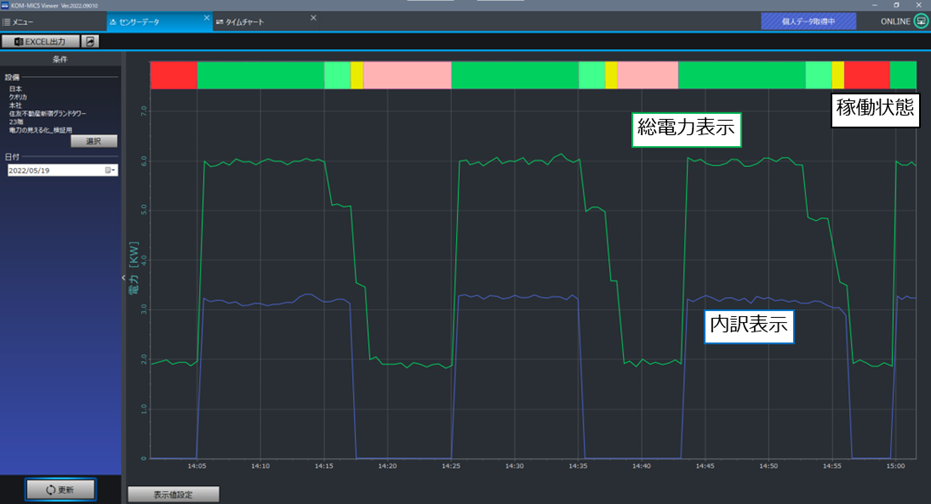
Task: Click the 条件 panel header
Action: pyautogui.click(x=60, y=59)
